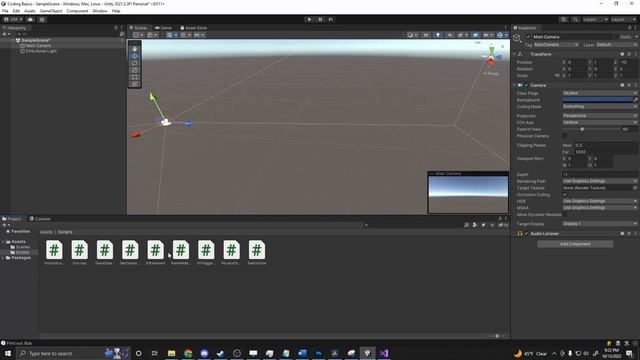Toggle scene lighting lightbulb icon

(x=438, y=35)
